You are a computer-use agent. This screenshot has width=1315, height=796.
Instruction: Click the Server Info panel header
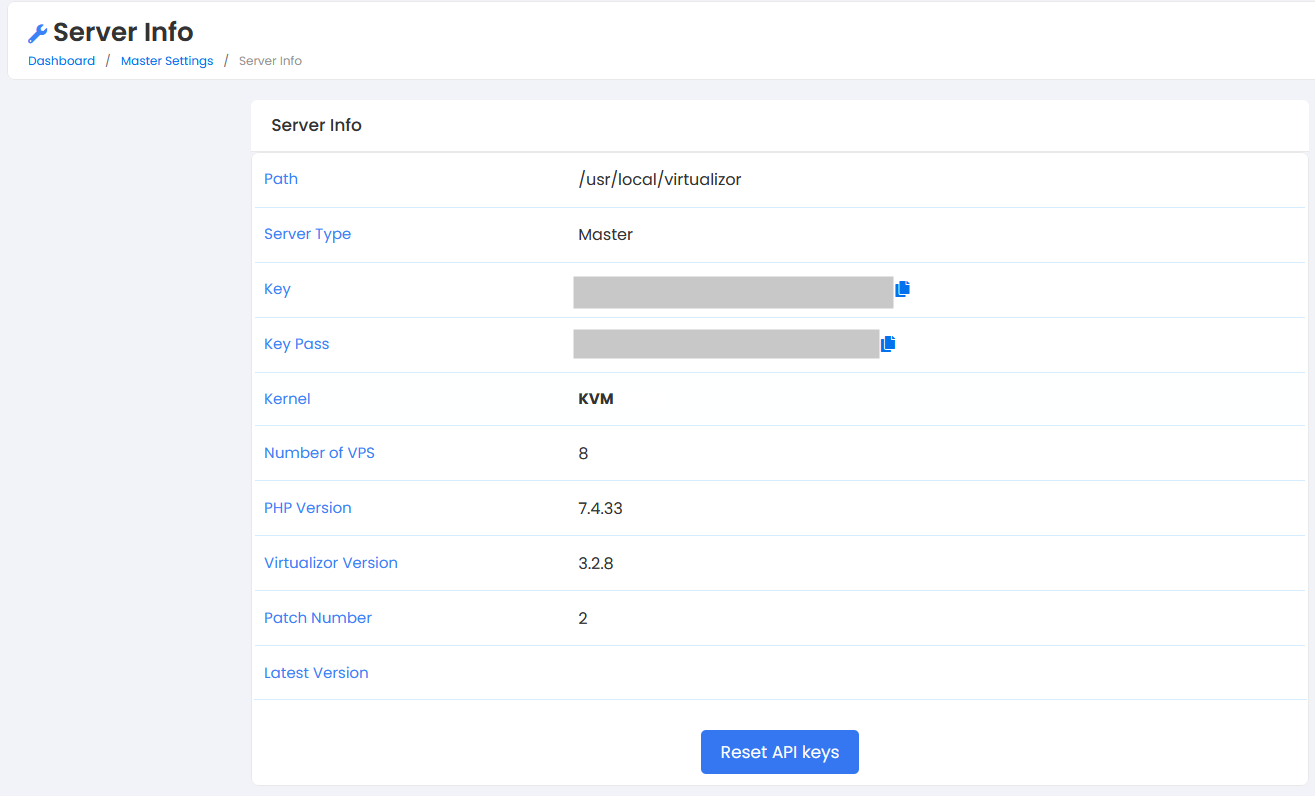point(316,126)
